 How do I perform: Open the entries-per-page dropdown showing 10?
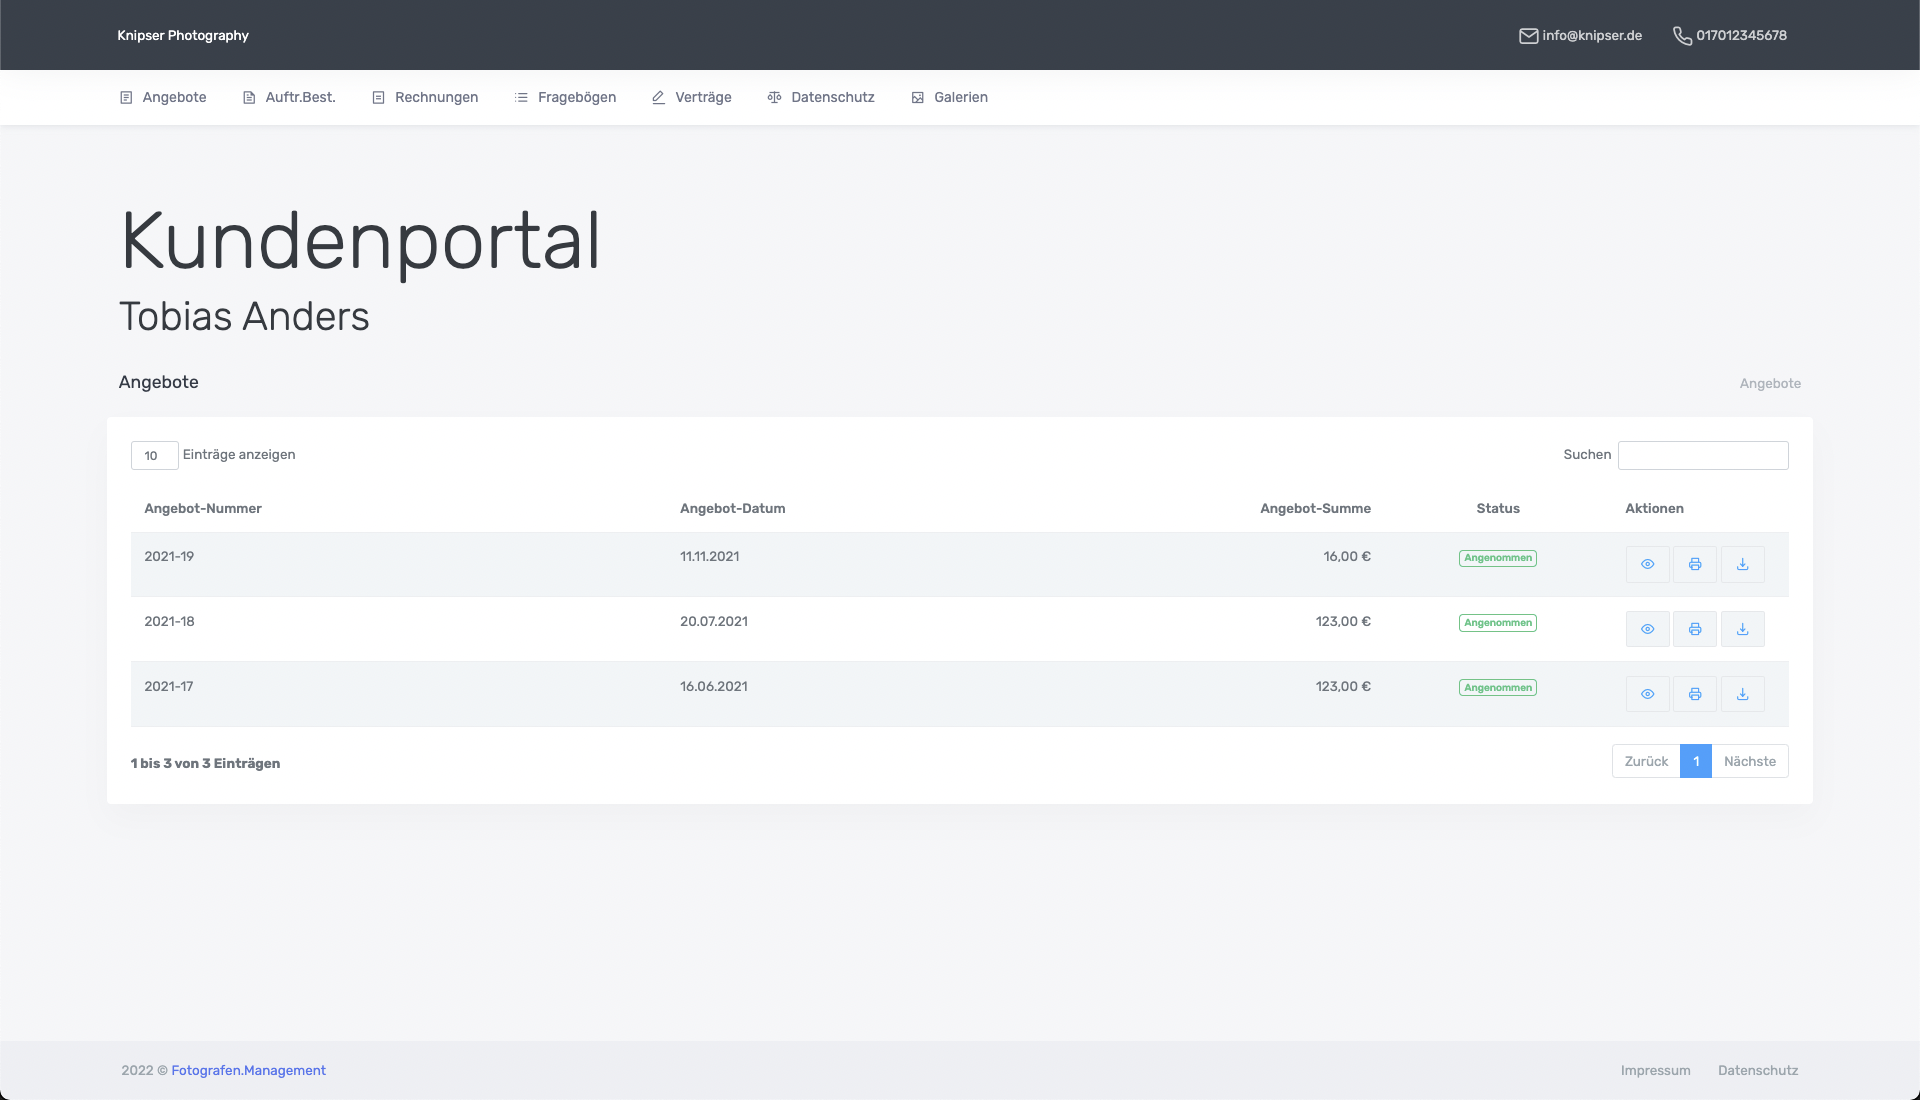coord(154,455)
